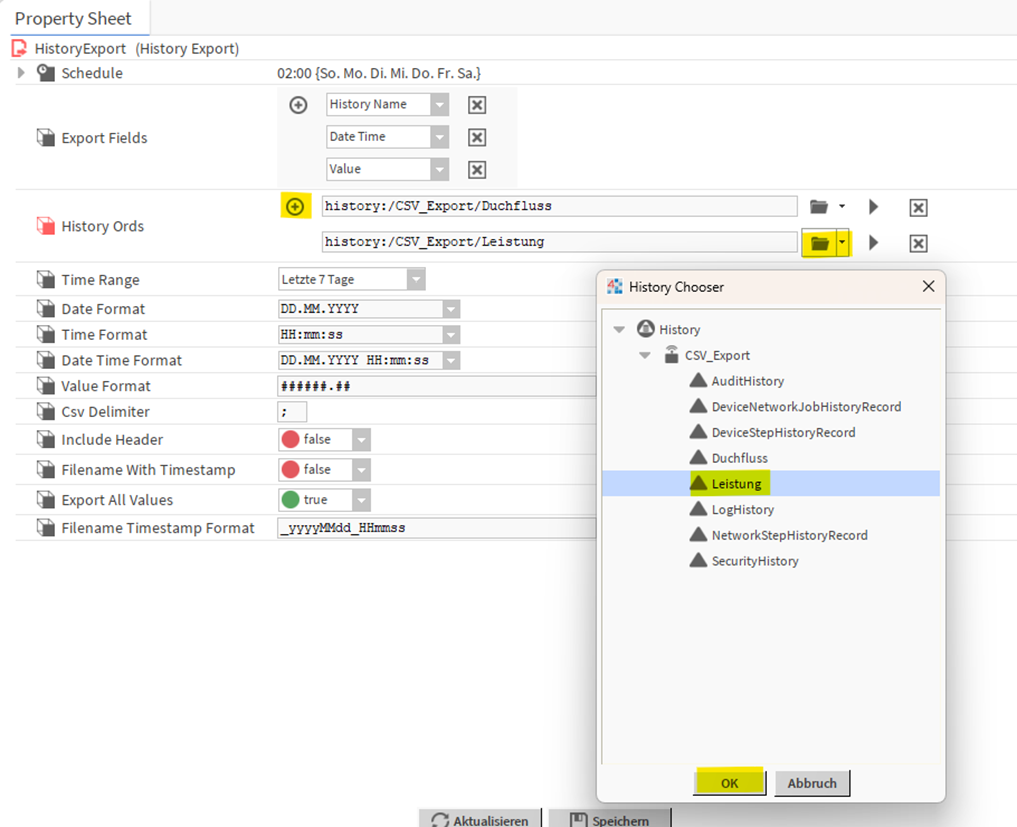Click the AuditHistory triangle icon
Viewport: 1017px width, 827px height.
[x=698, y=380]
